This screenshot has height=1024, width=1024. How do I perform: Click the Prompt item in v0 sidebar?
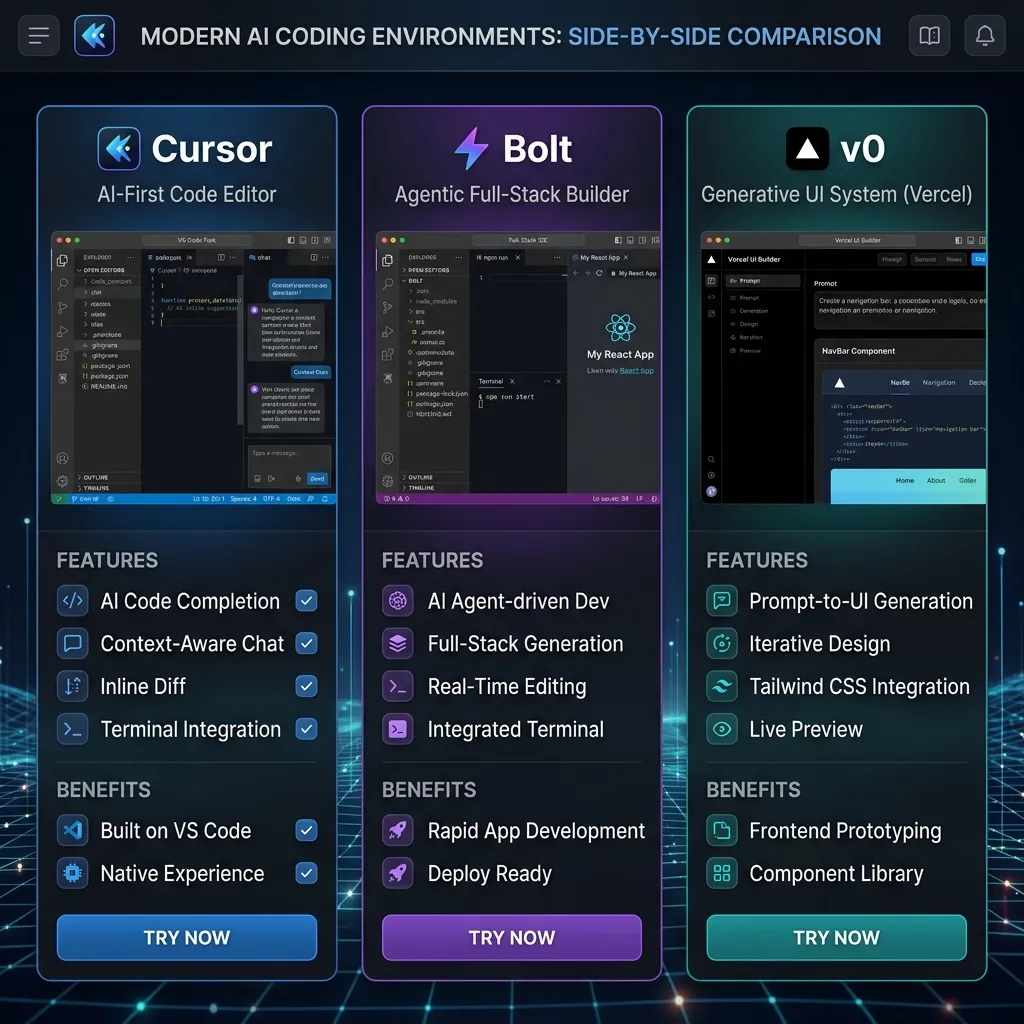click(x=763, y=281)
